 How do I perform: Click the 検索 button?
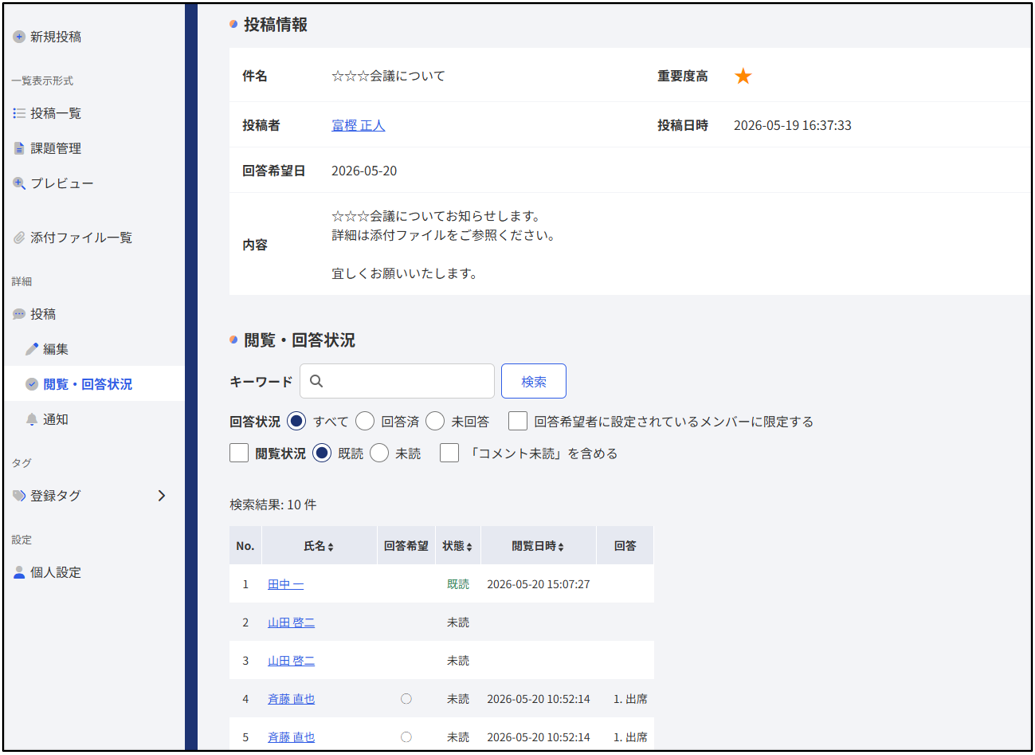click(533, 381)
